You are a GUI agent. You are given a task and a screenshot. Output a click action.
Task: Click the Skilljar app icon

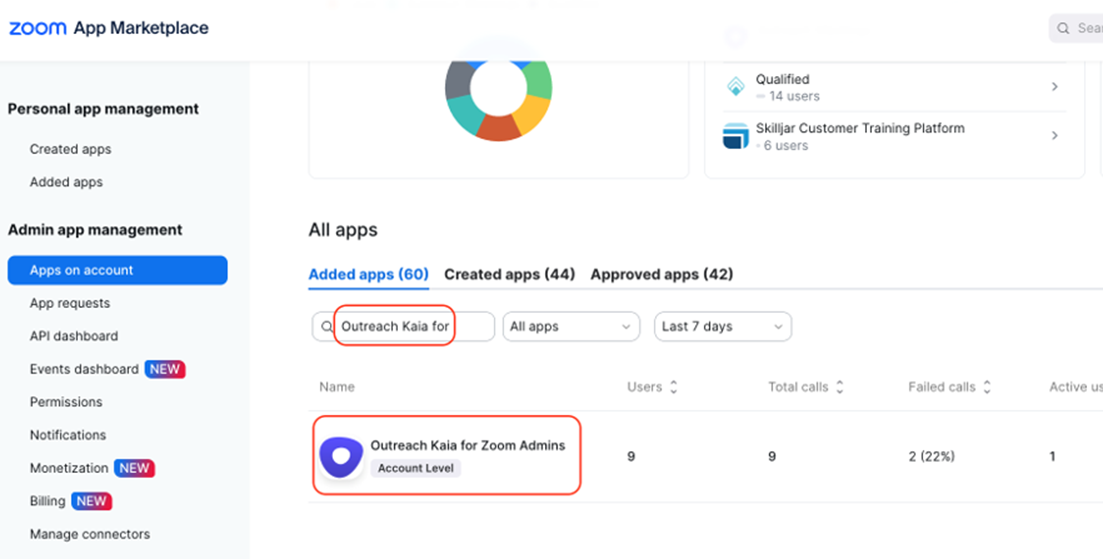coord(736,136)
